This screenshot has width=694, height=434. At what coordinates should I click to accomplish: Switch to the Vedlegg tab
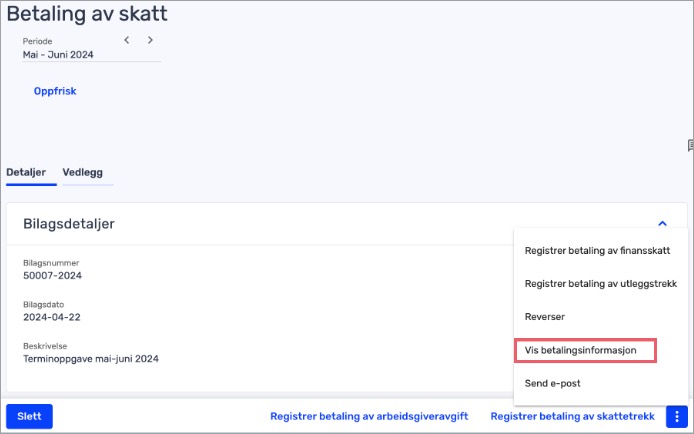pyautogui.click(x=83, y=172)
